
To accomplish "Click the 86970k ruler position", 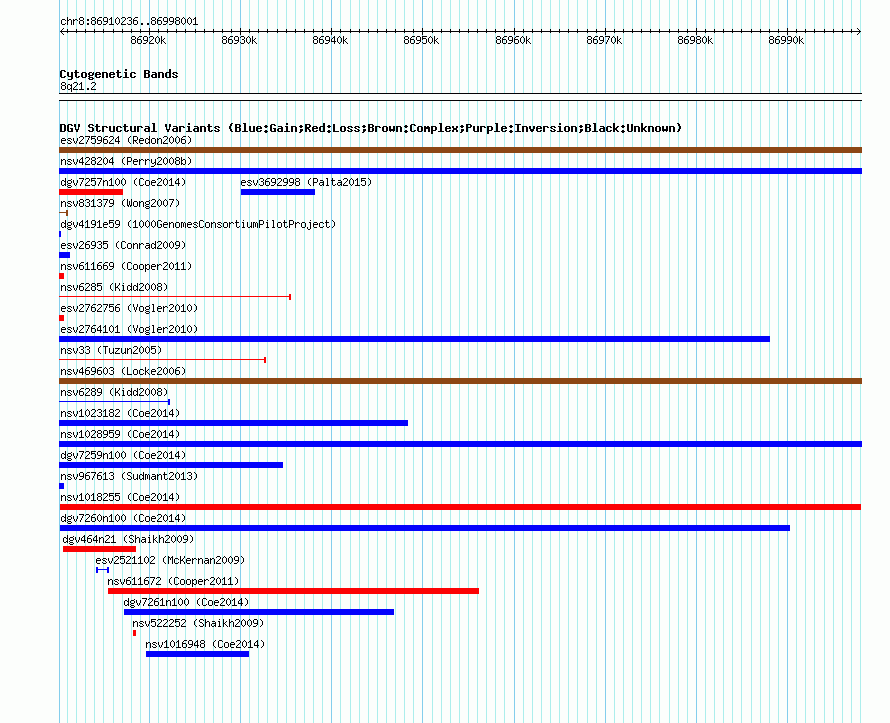I will 604,40.
